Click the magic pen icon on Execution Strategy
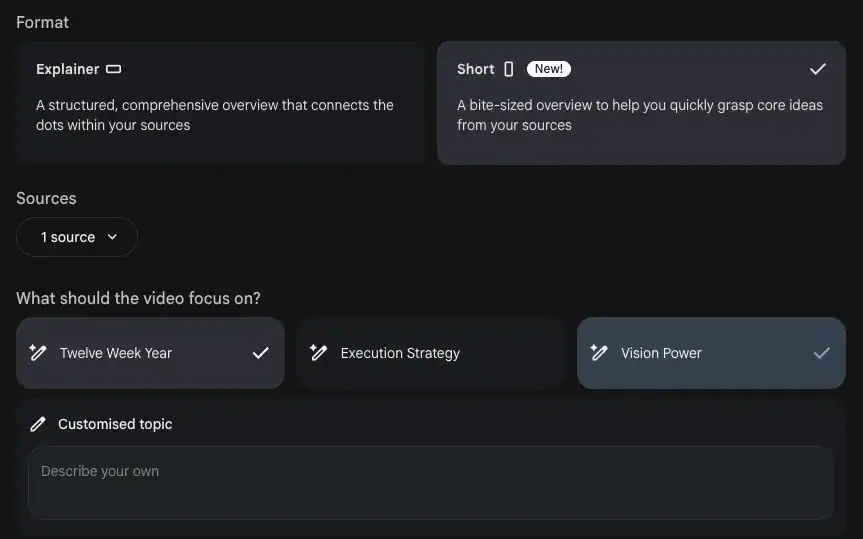This screenshot has height=539, width=863. [318, 352]
